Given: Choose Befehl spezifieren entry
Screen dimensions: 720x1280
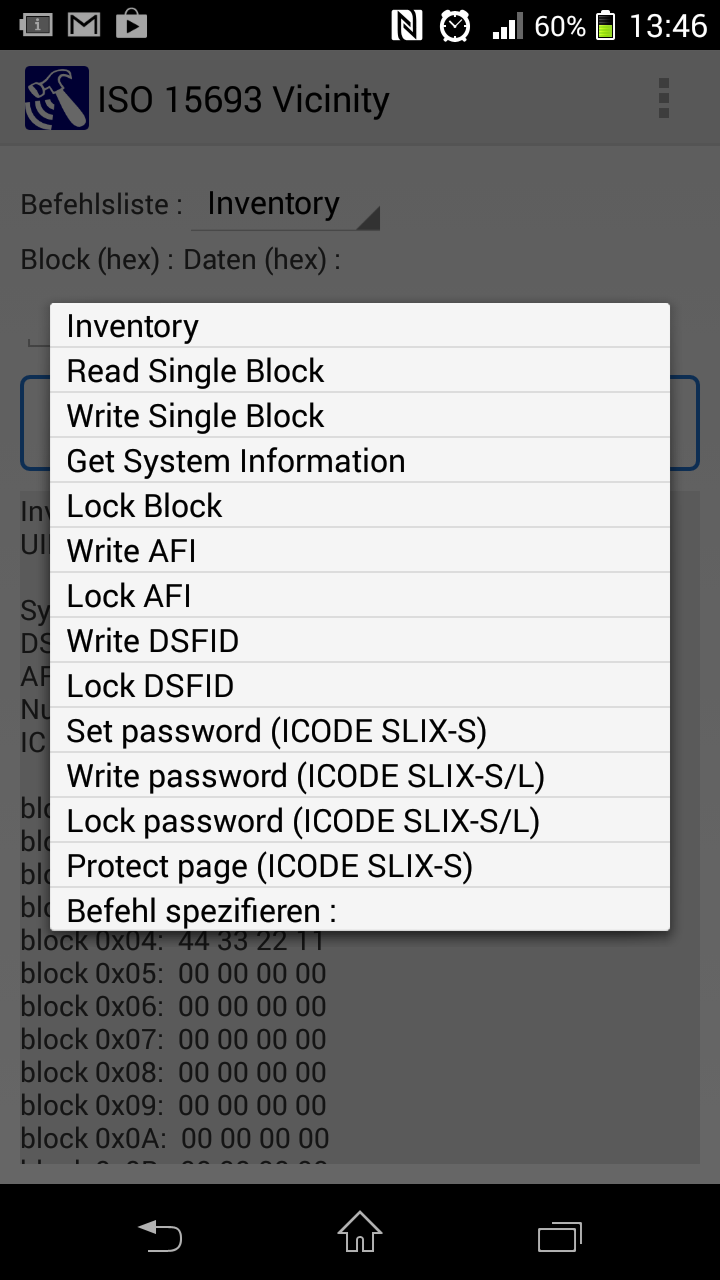Looking at the screenshot, I should (360, 910).
